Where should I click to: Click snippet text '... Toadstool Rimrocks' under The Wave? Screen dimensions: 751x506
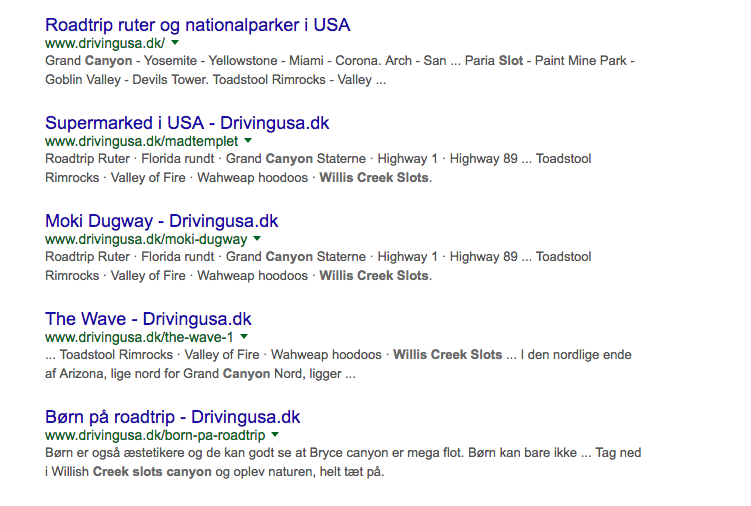338,355
